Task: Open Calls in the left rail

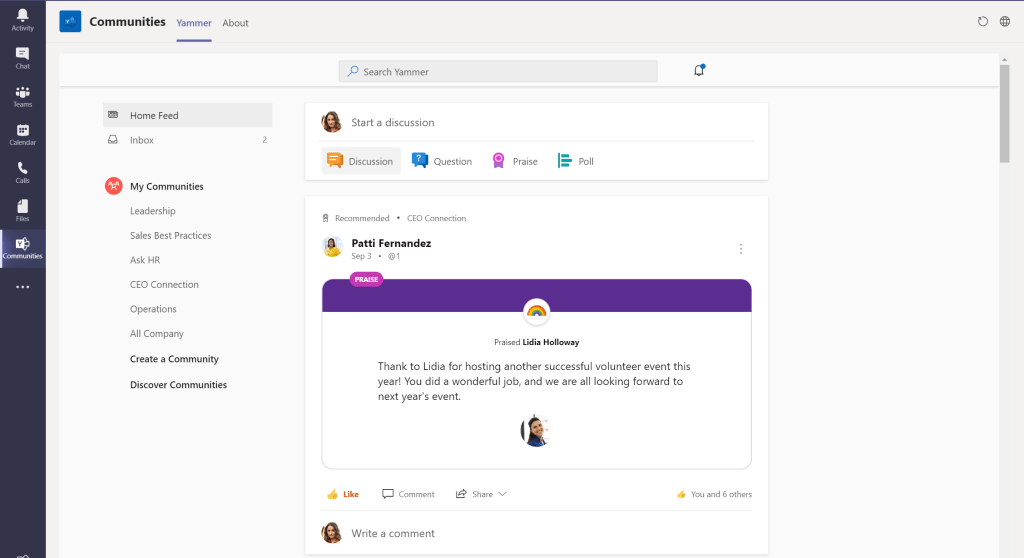Action: 22,172
